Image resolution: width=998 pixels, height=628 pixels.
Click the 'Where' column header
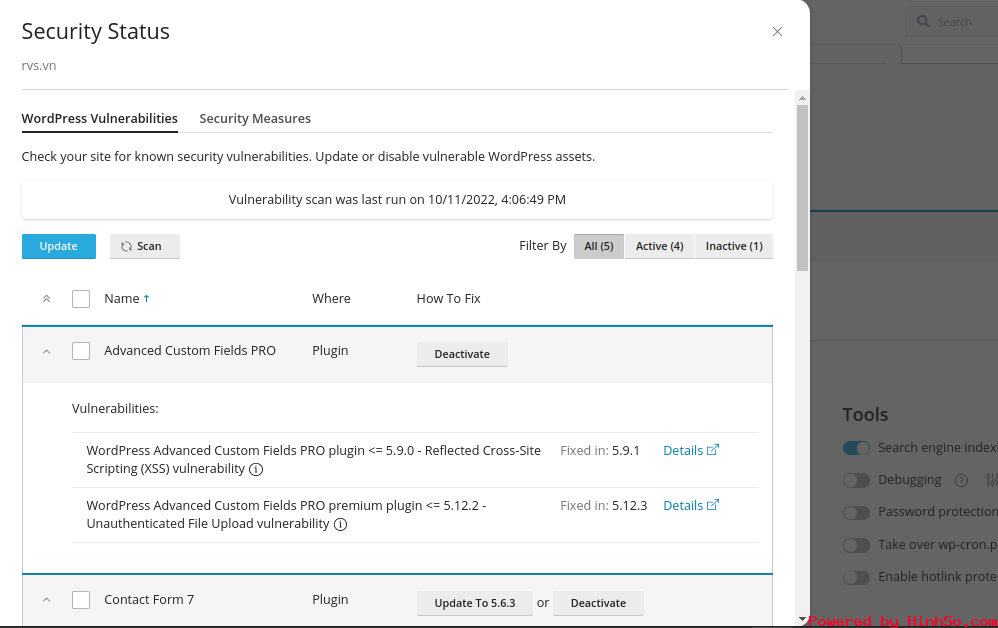point(331,298)
